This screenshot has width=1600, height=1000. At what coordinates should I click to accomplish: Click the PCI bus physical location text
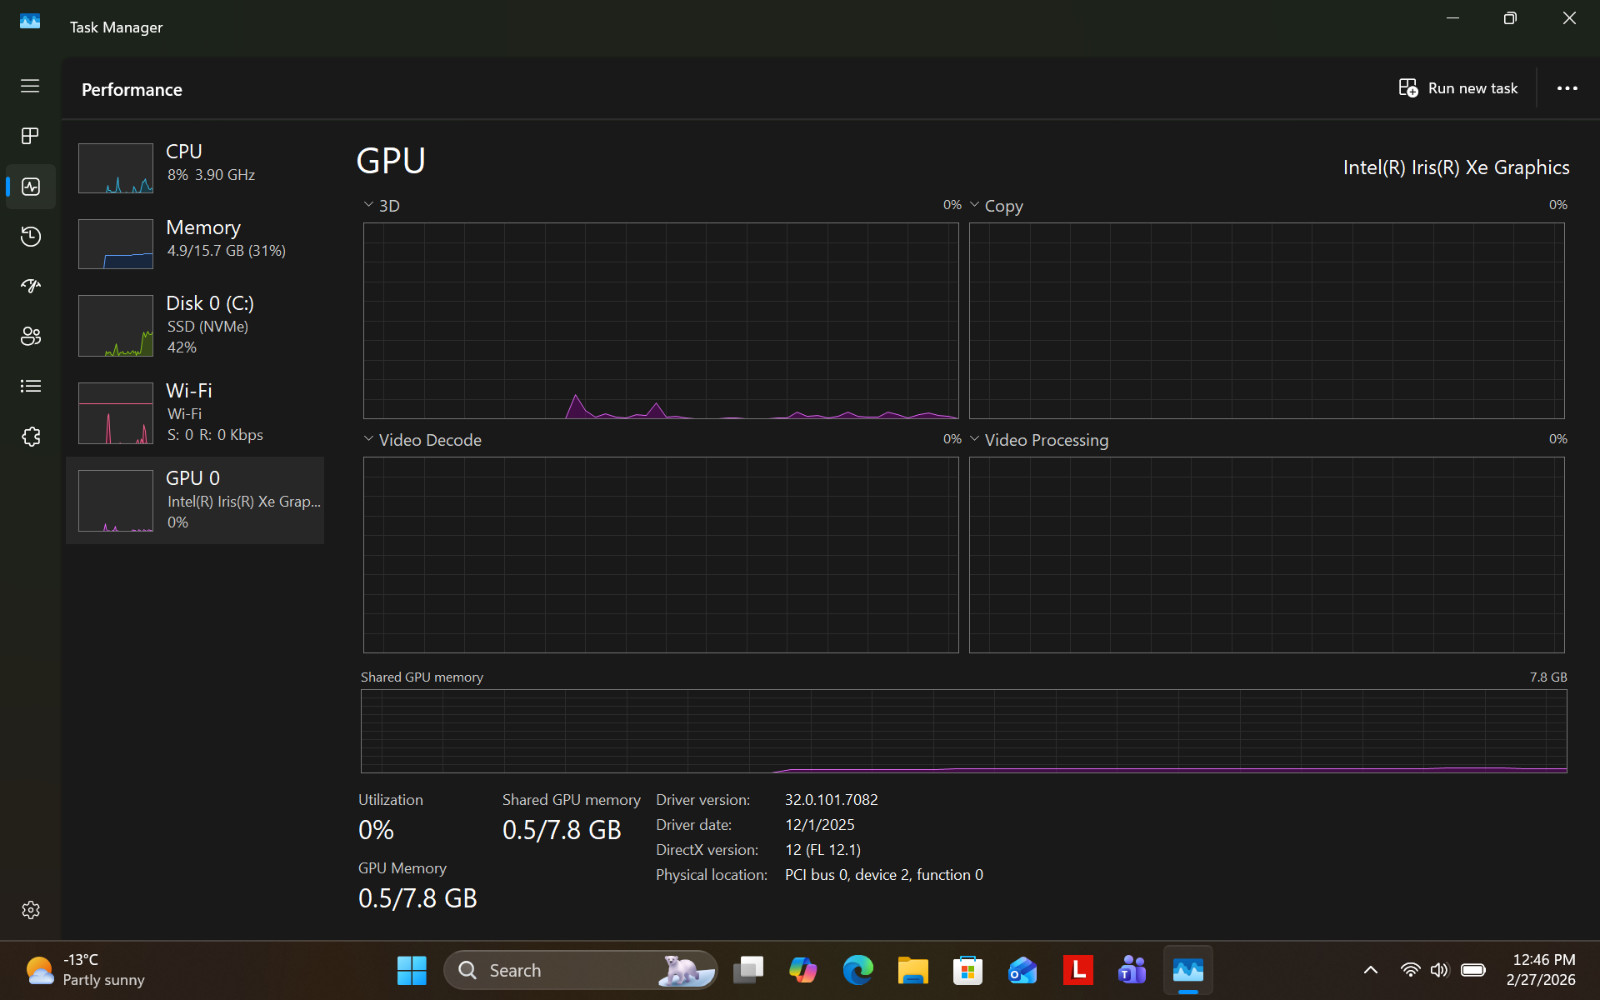[x=884, y=875]
